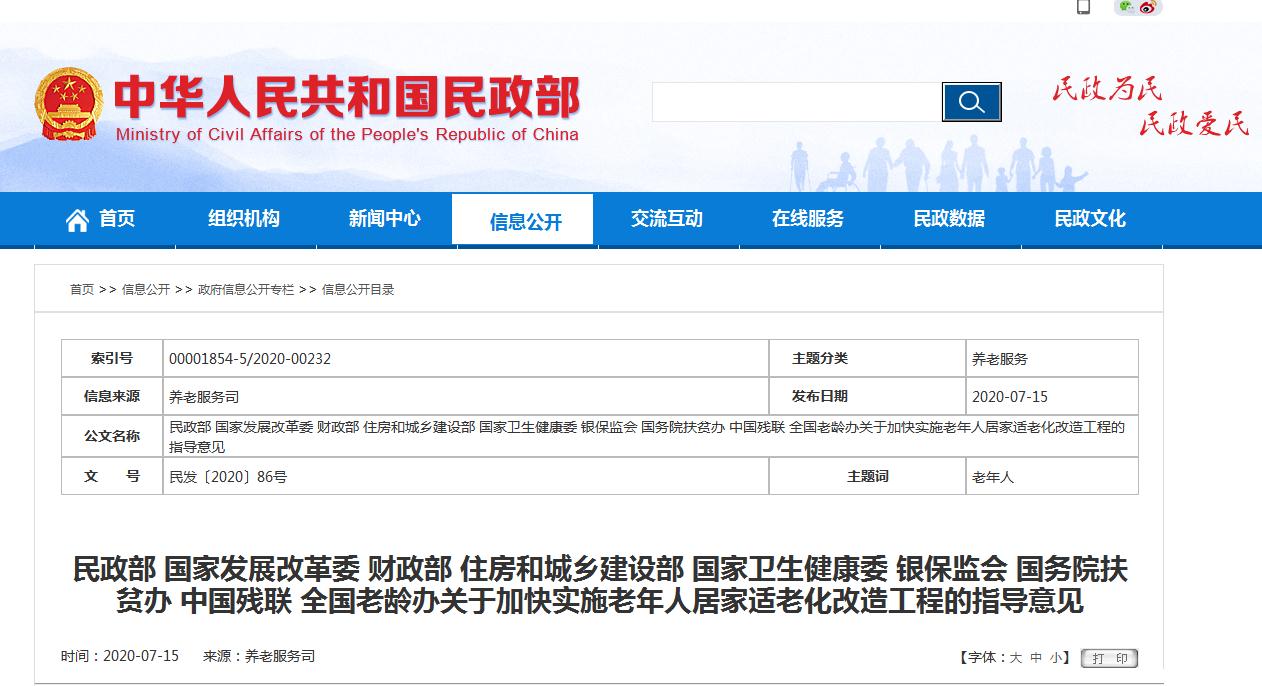
Task: Click the document name text in the table
Action: (x=648, y=437)
